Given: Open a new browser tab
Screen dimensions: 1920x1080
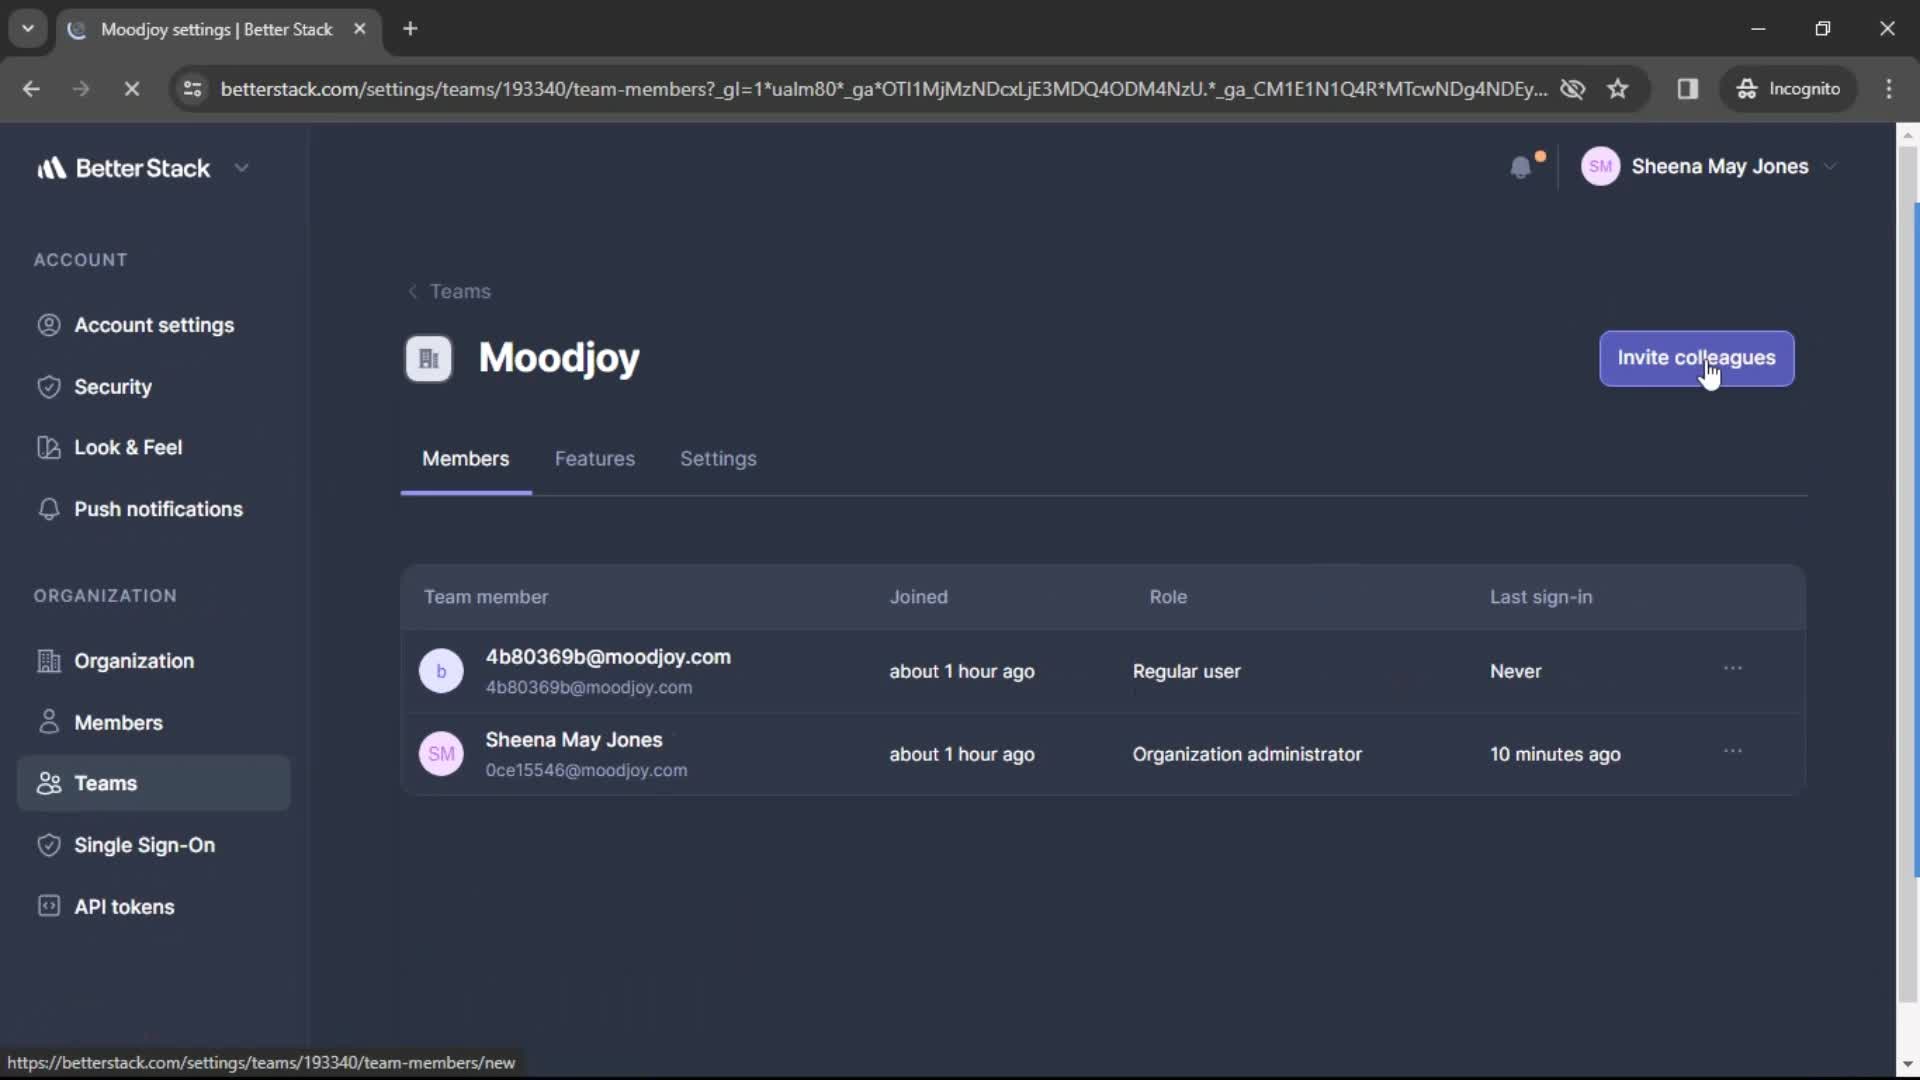Looking at the screenshot, I should pyautogui.click(x=410, y=29).
